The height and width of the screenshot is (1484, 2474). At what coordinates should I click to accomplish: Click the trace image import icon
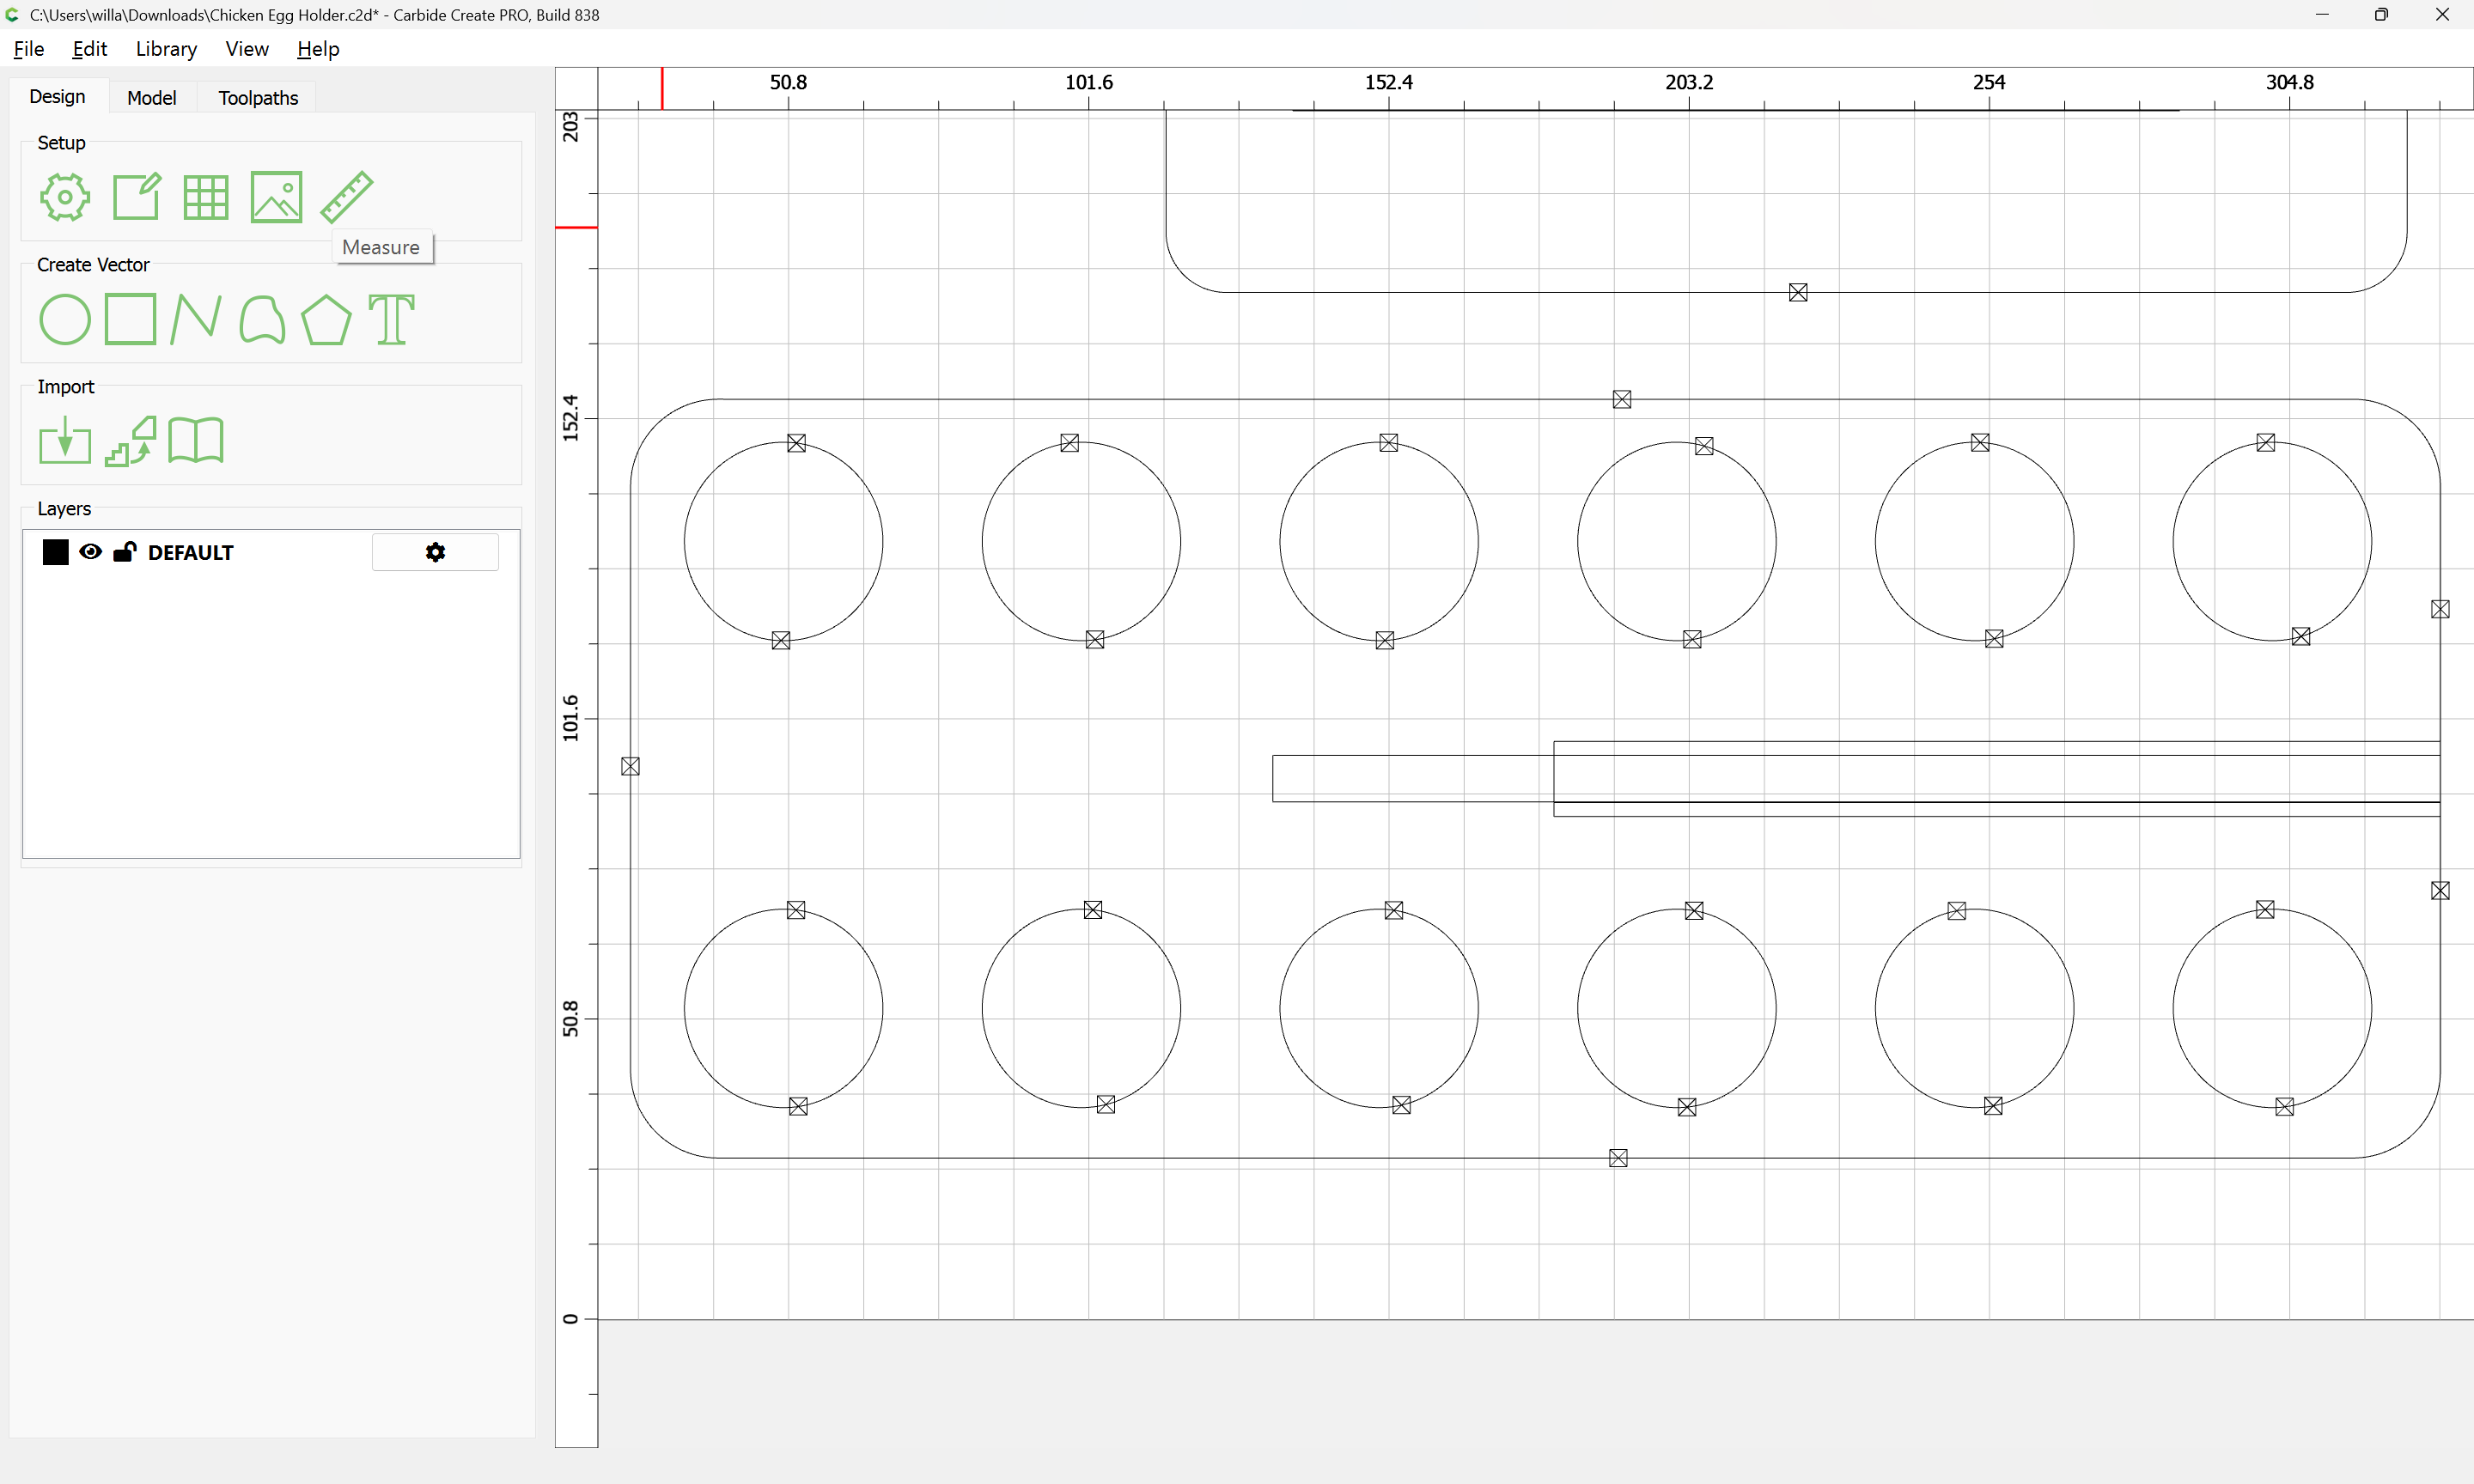tap(131, 441)
